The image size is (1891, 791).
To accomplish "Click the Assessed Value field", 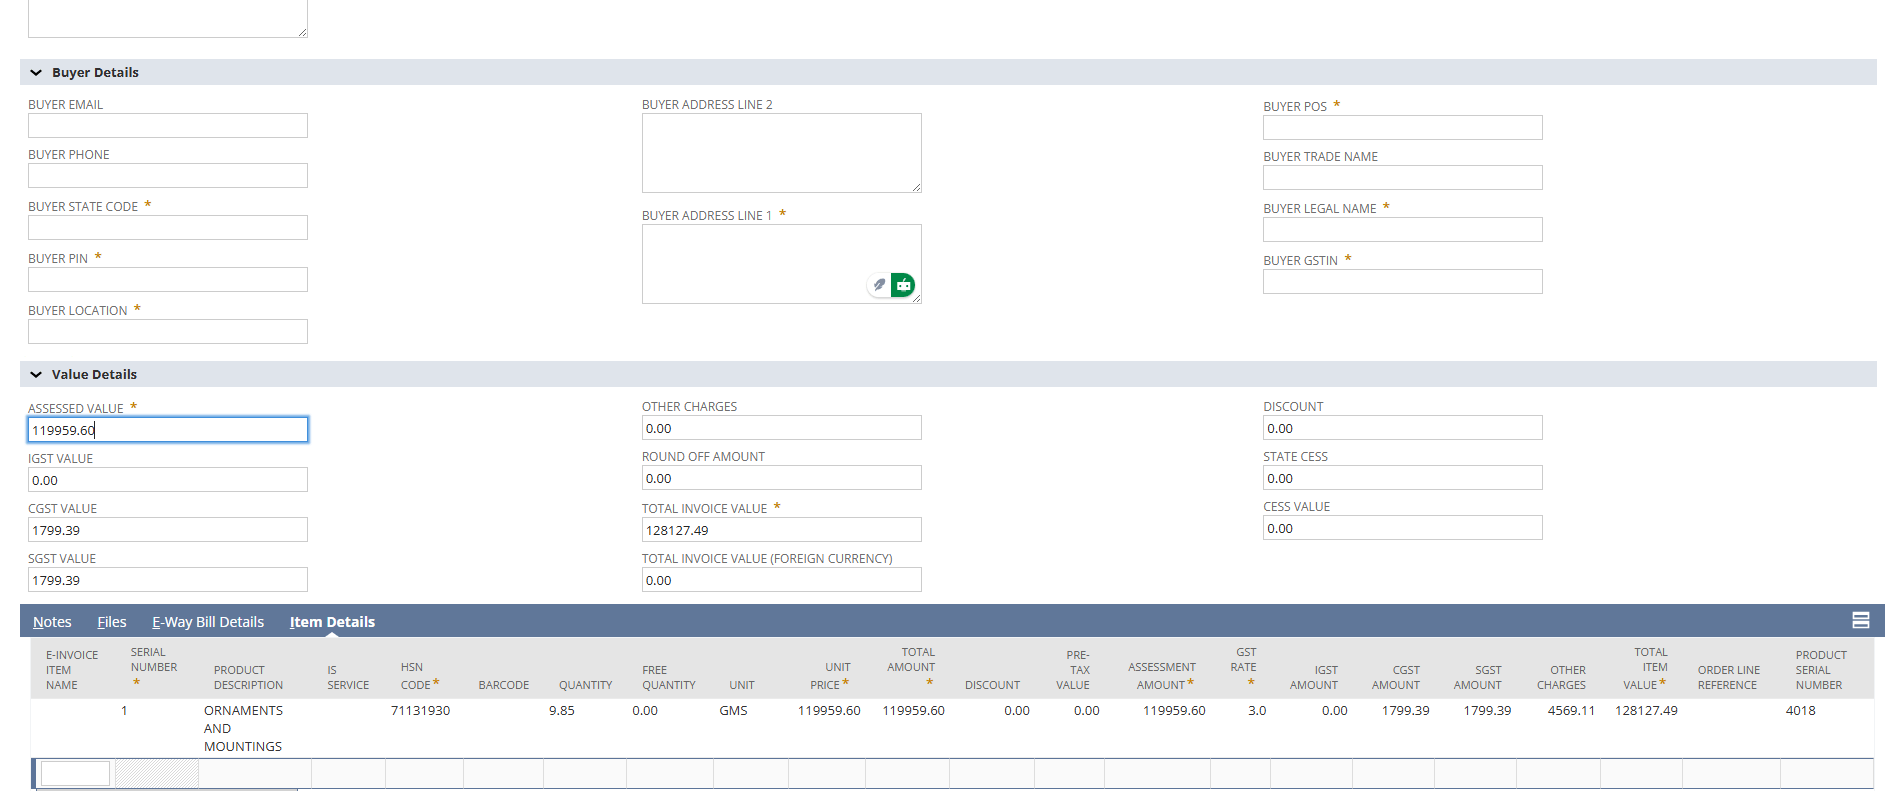I will (x=168, y=429).
